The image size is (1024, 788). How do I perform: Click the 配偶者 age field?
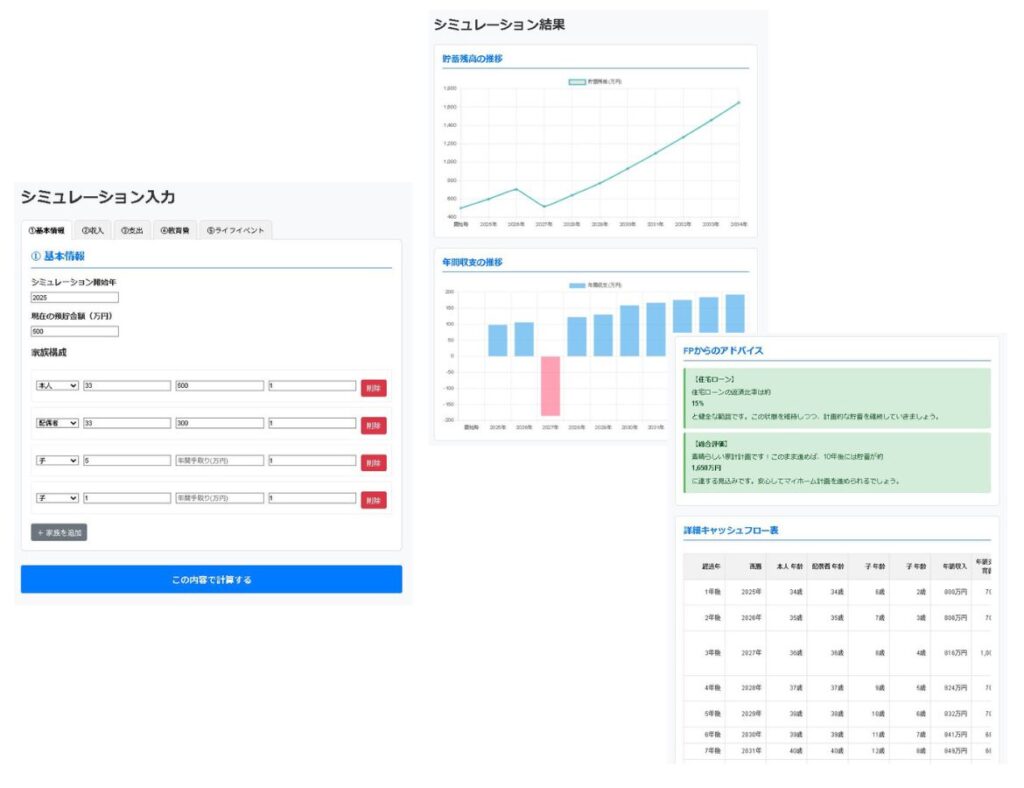[127, 424]
